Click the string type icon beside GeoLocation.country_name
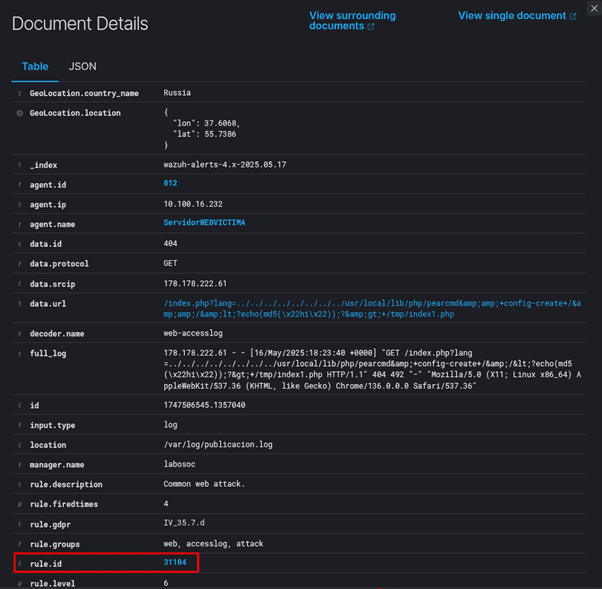 pyautogui.click(x=19, y=93)
